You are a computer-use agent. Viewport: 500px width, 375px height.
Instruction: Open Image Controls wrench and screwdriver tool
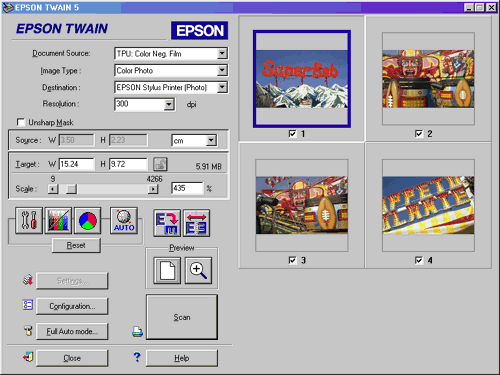pyautogui.click(x=29, y=220)
